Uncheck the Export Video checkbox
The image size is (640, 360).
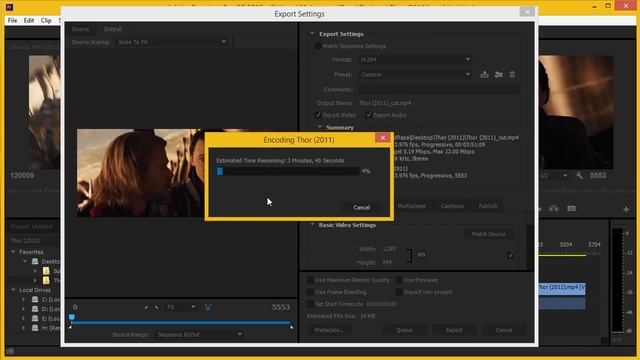318,115
